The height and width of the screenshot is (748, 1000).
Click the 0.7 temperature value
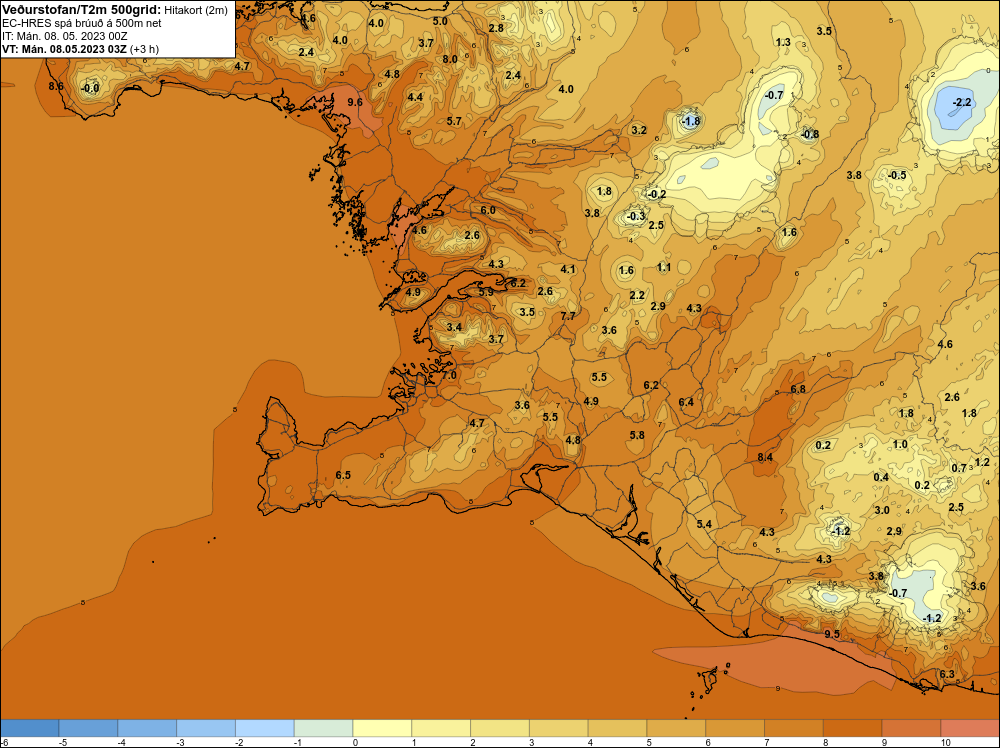click(x=959, y=468)
